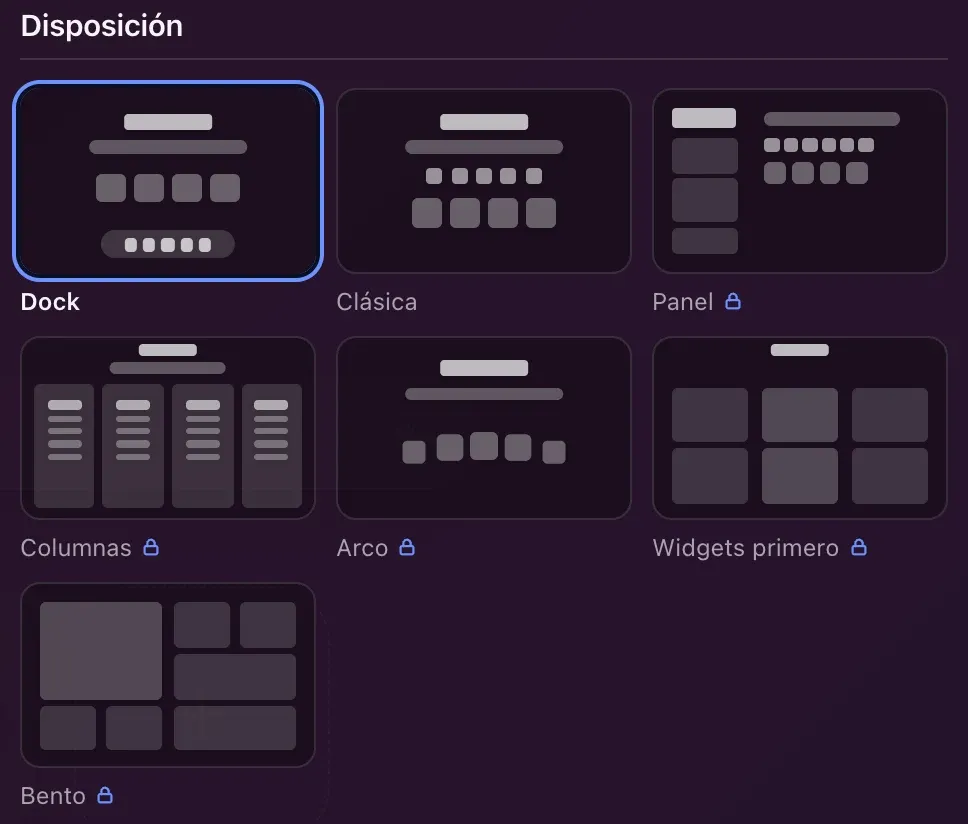Click the lock icon next to Arco
Image resolution: width=968 pixels, height=824 pixels.
coord(407,547)
